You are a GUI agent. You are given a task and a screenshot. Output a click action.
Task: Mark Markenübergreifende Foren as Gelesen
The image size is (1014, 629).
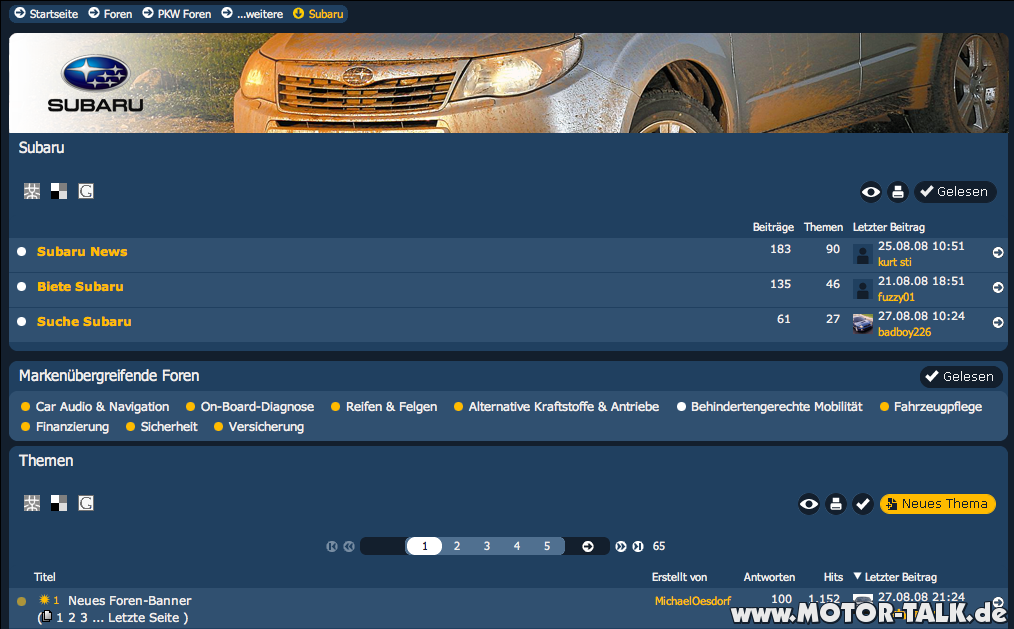click(x=961, y=376)
